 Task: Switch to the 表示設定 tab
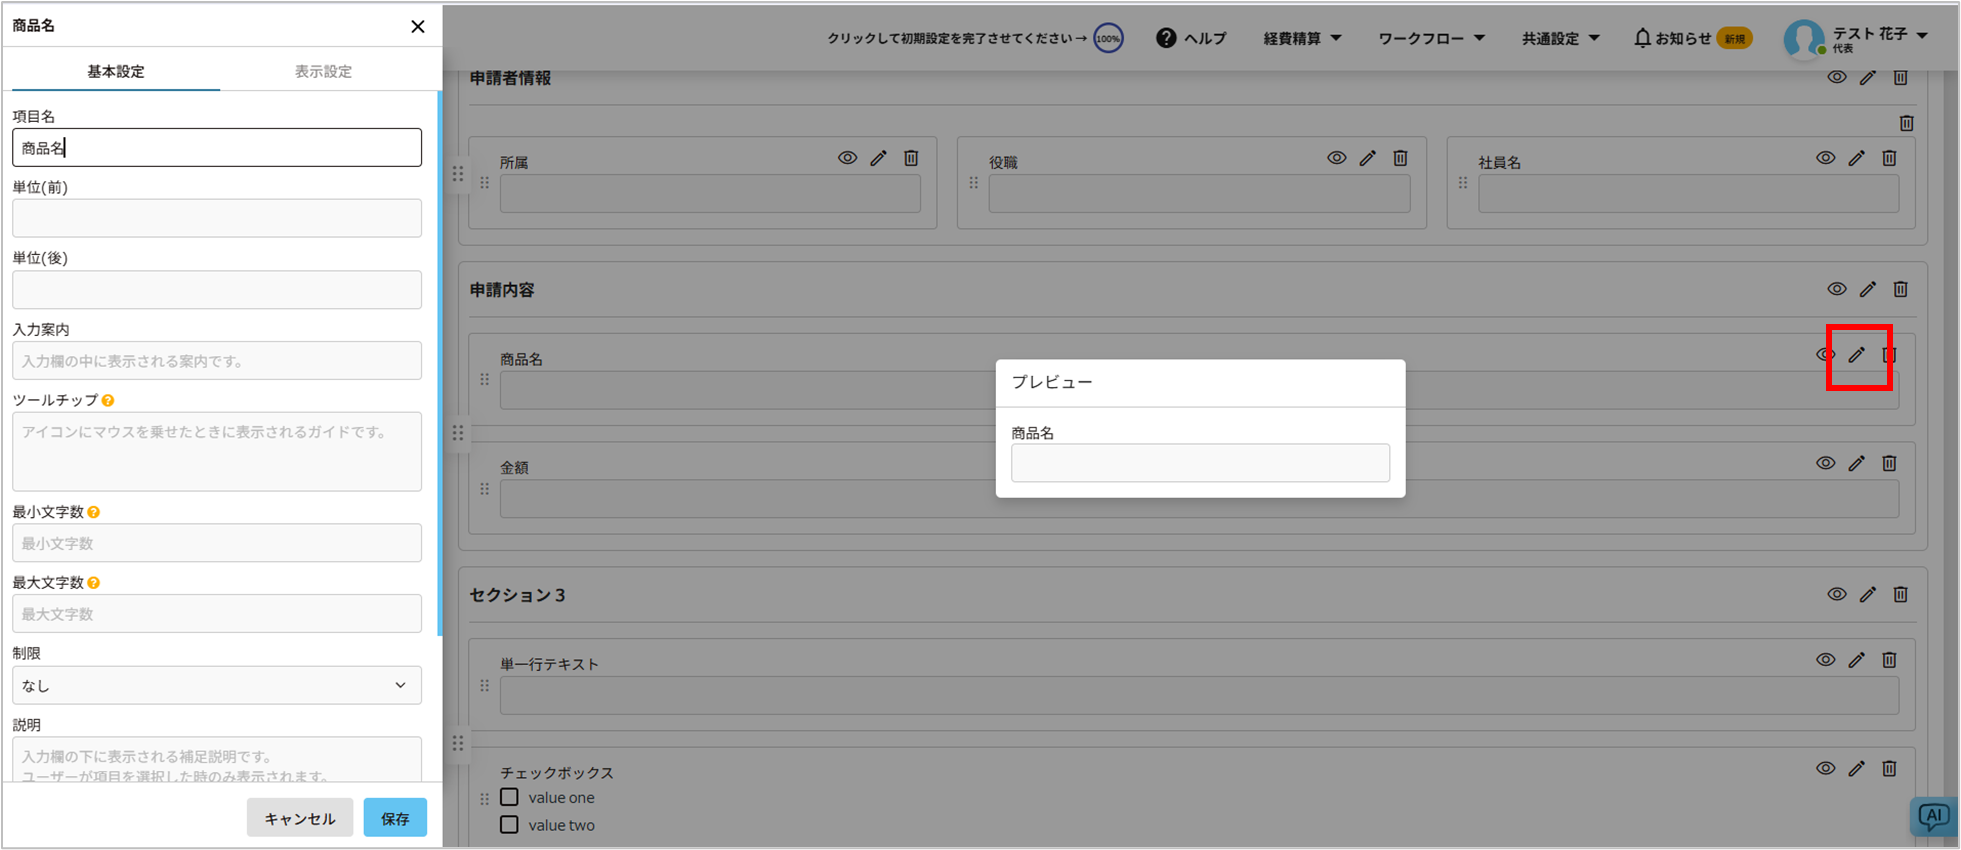(x=323, y=71)
